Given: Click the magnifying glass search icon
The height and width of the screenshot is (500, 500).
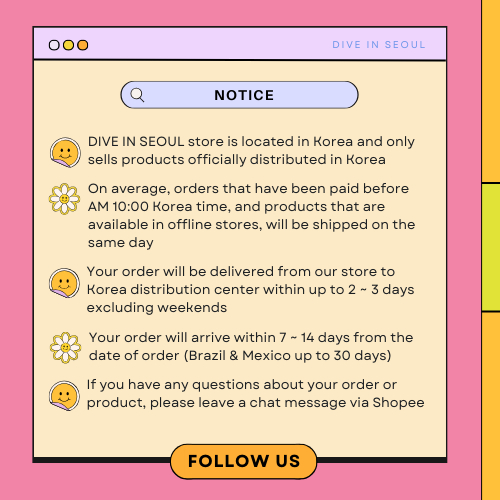Looking at the screenshot, I should pyautogui.click(x=137, y=95).
